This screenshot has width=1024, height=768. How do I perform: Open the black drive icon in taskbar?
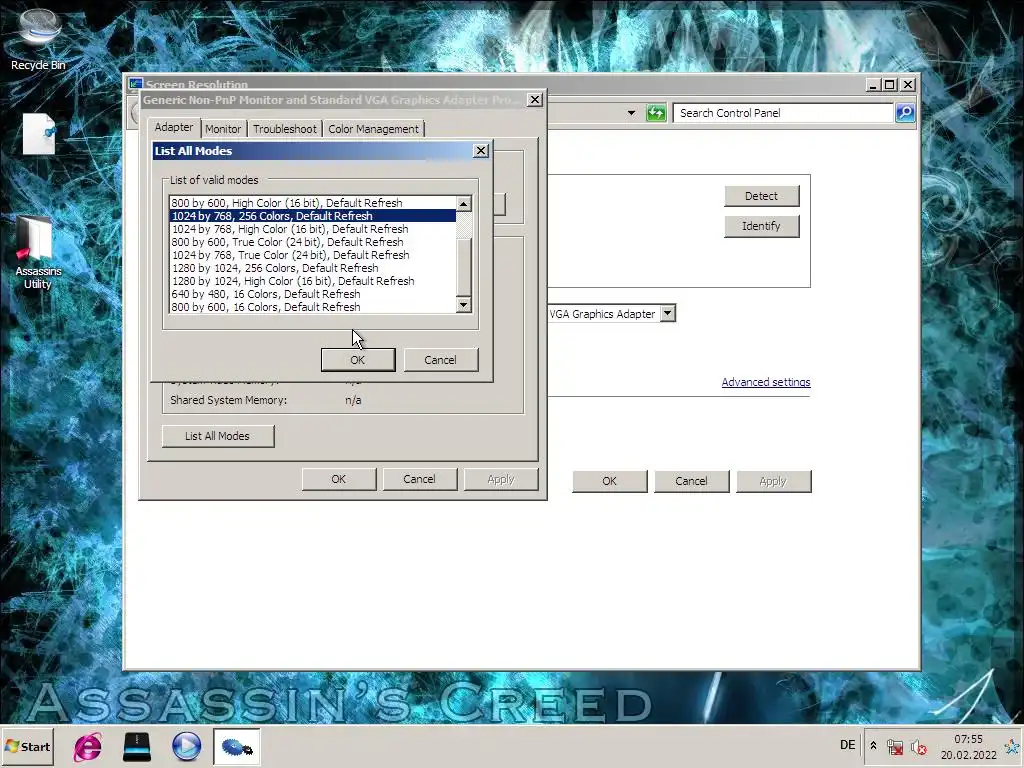point(137,746)
